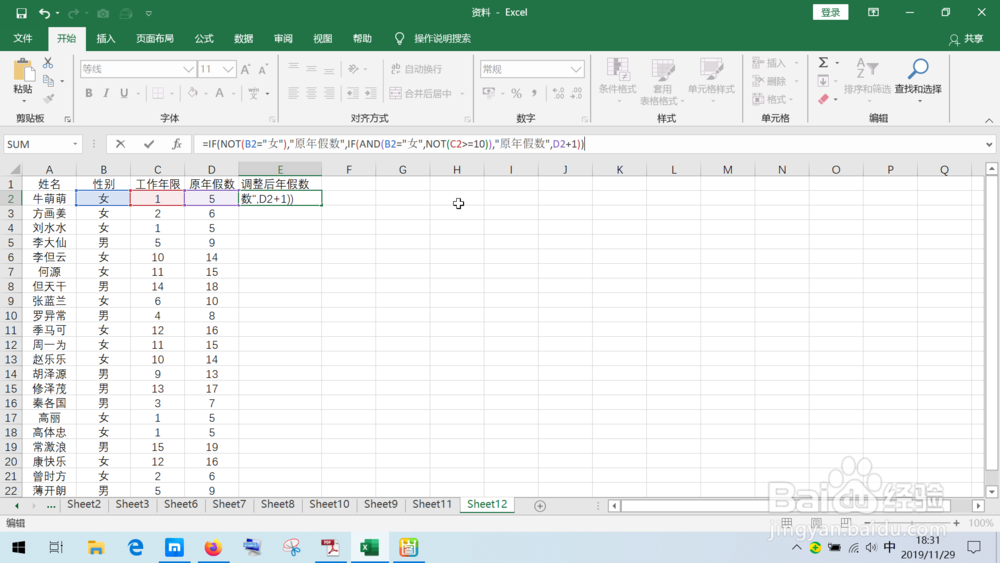Screen dimensions: 1000x563
Task: Undo the last action
Action: pos(44,13)
